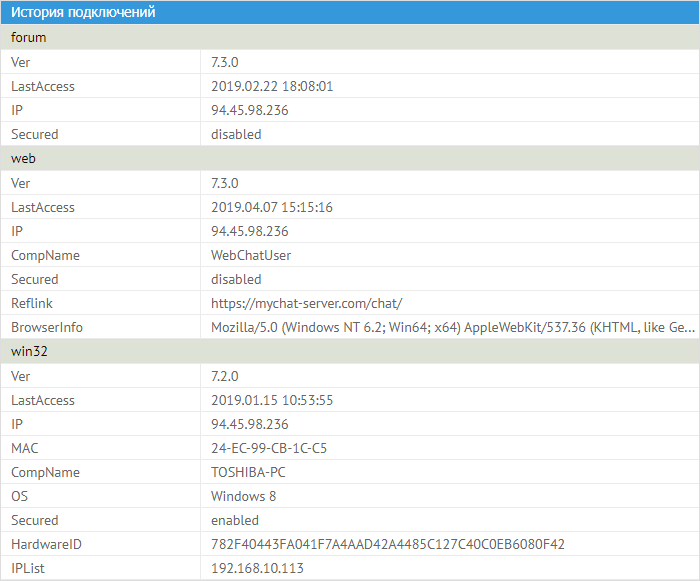Select the MAC address value 24-EC-99-CB-1C-C5
This screenshot has width=700, height=581.
(x=269, y=448)
